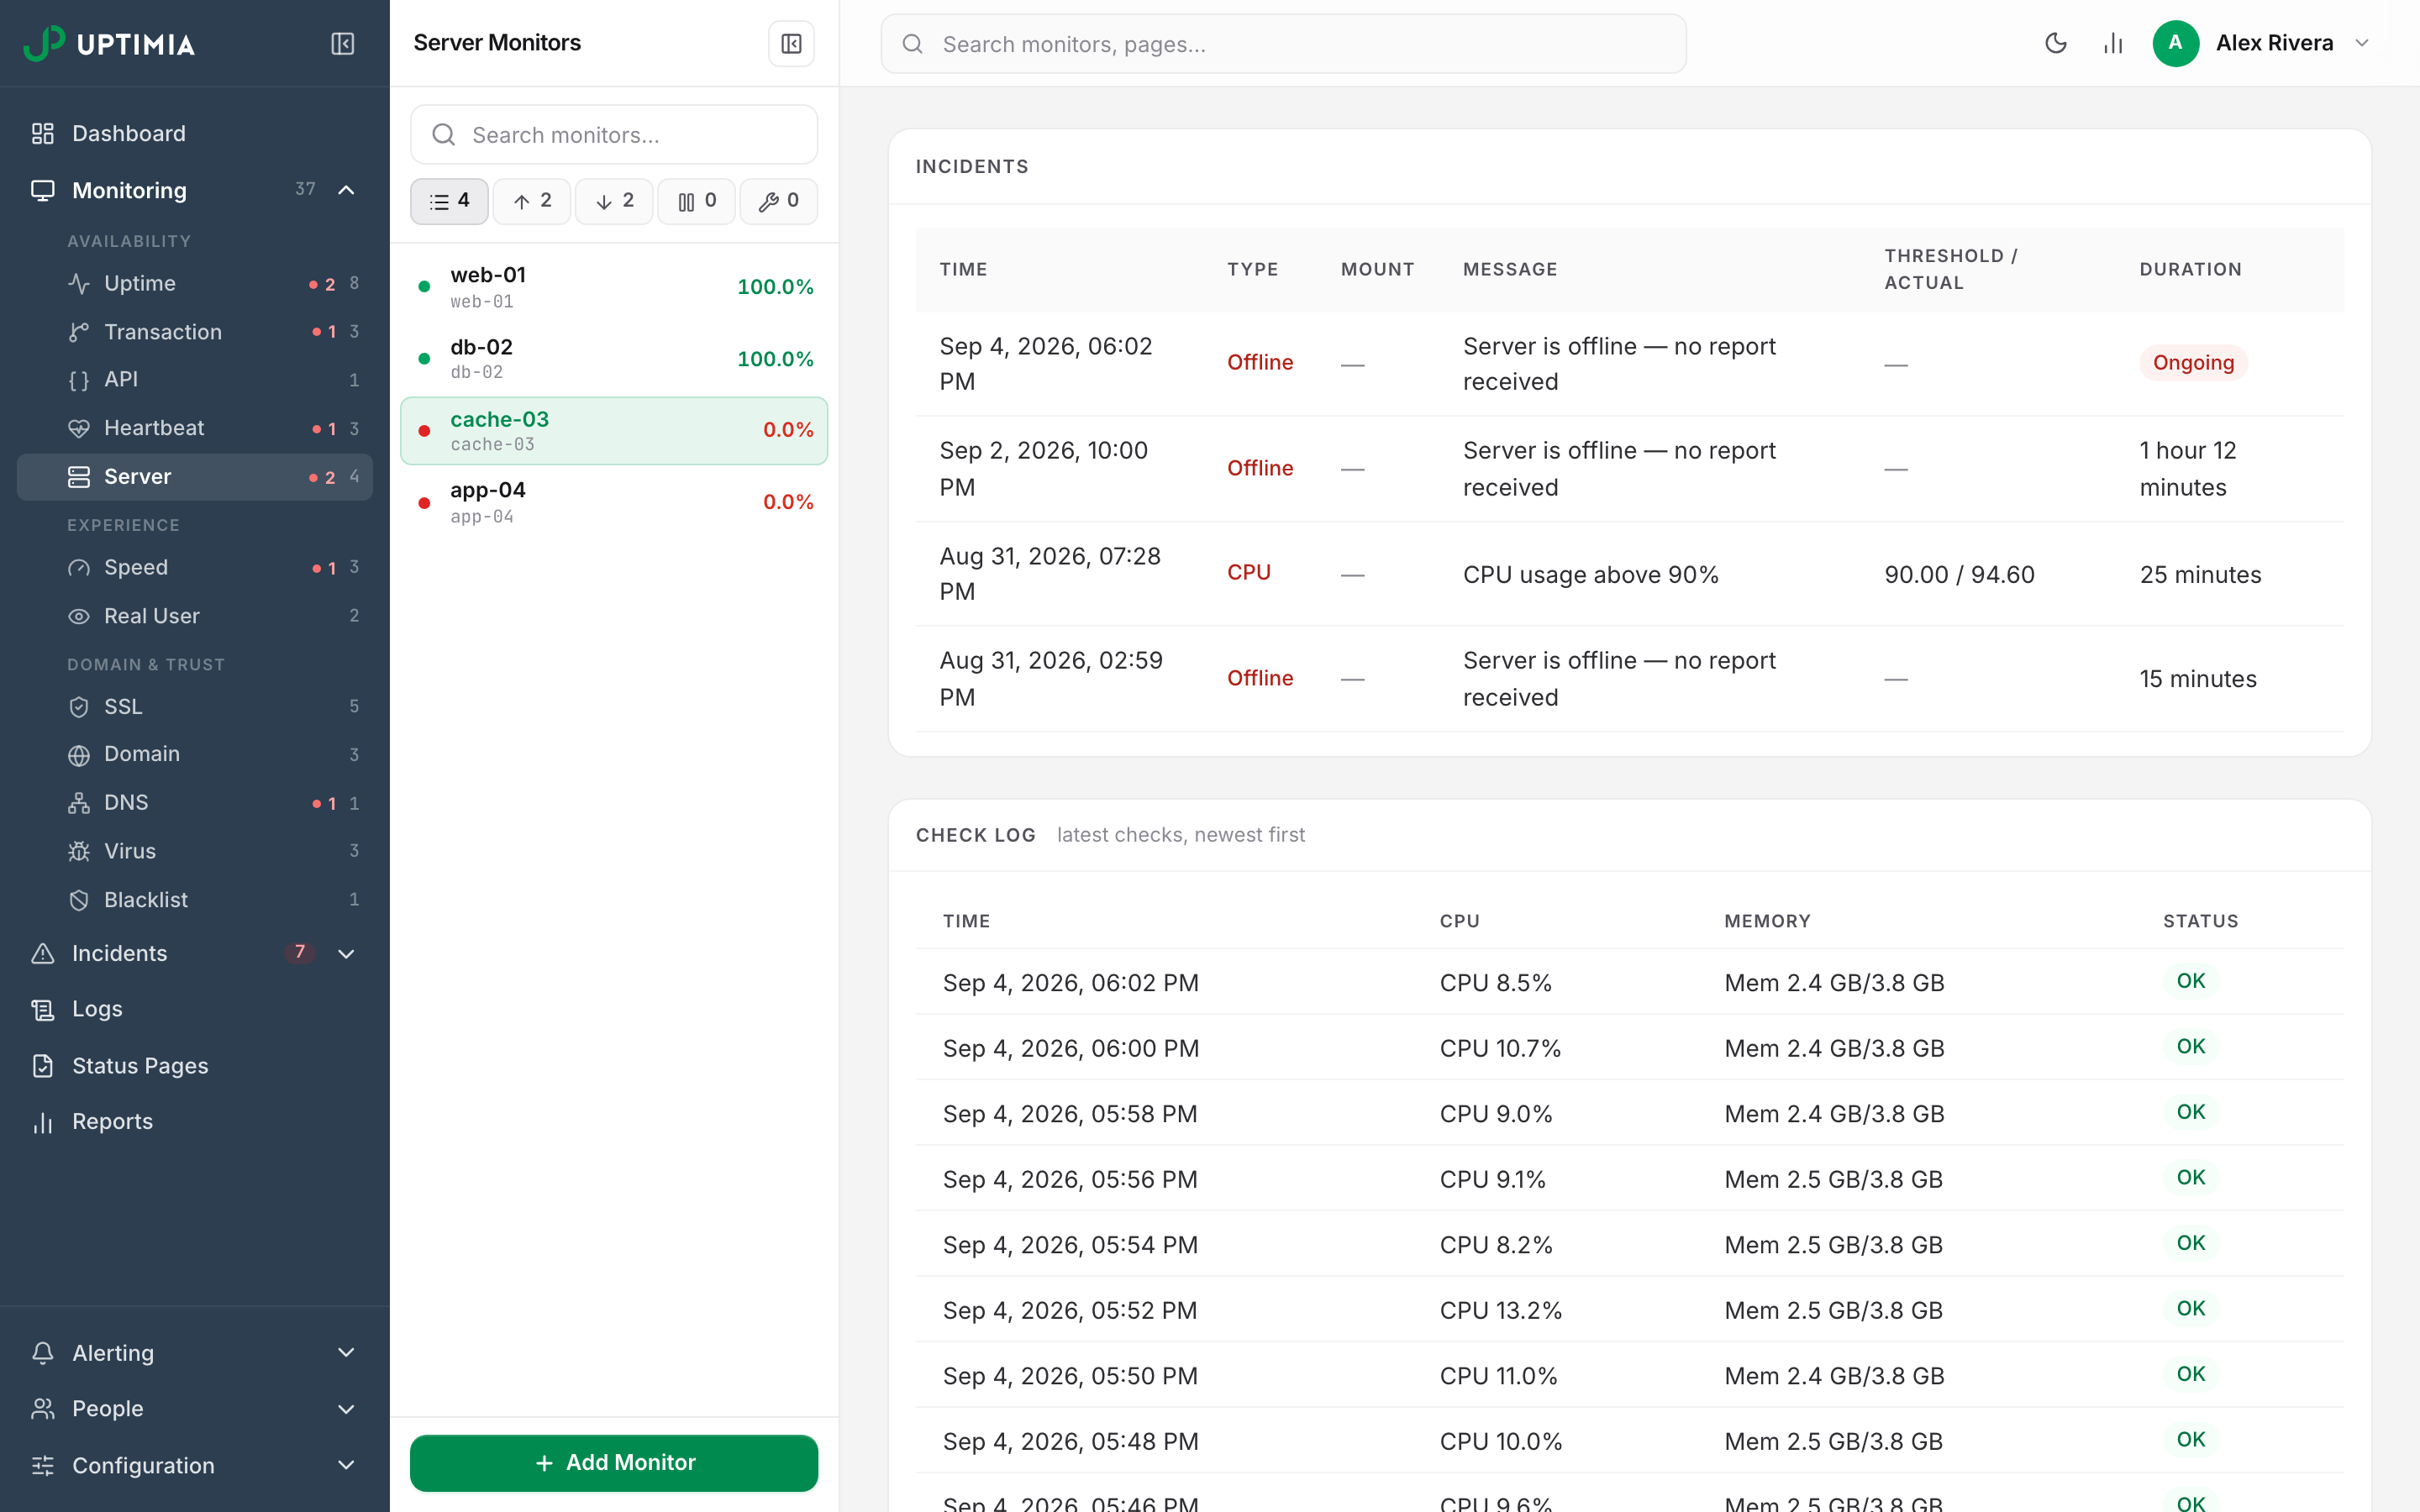Expand the Incidents section chevron
This screenshot has height=1512, width=2420.
[346, 954]
